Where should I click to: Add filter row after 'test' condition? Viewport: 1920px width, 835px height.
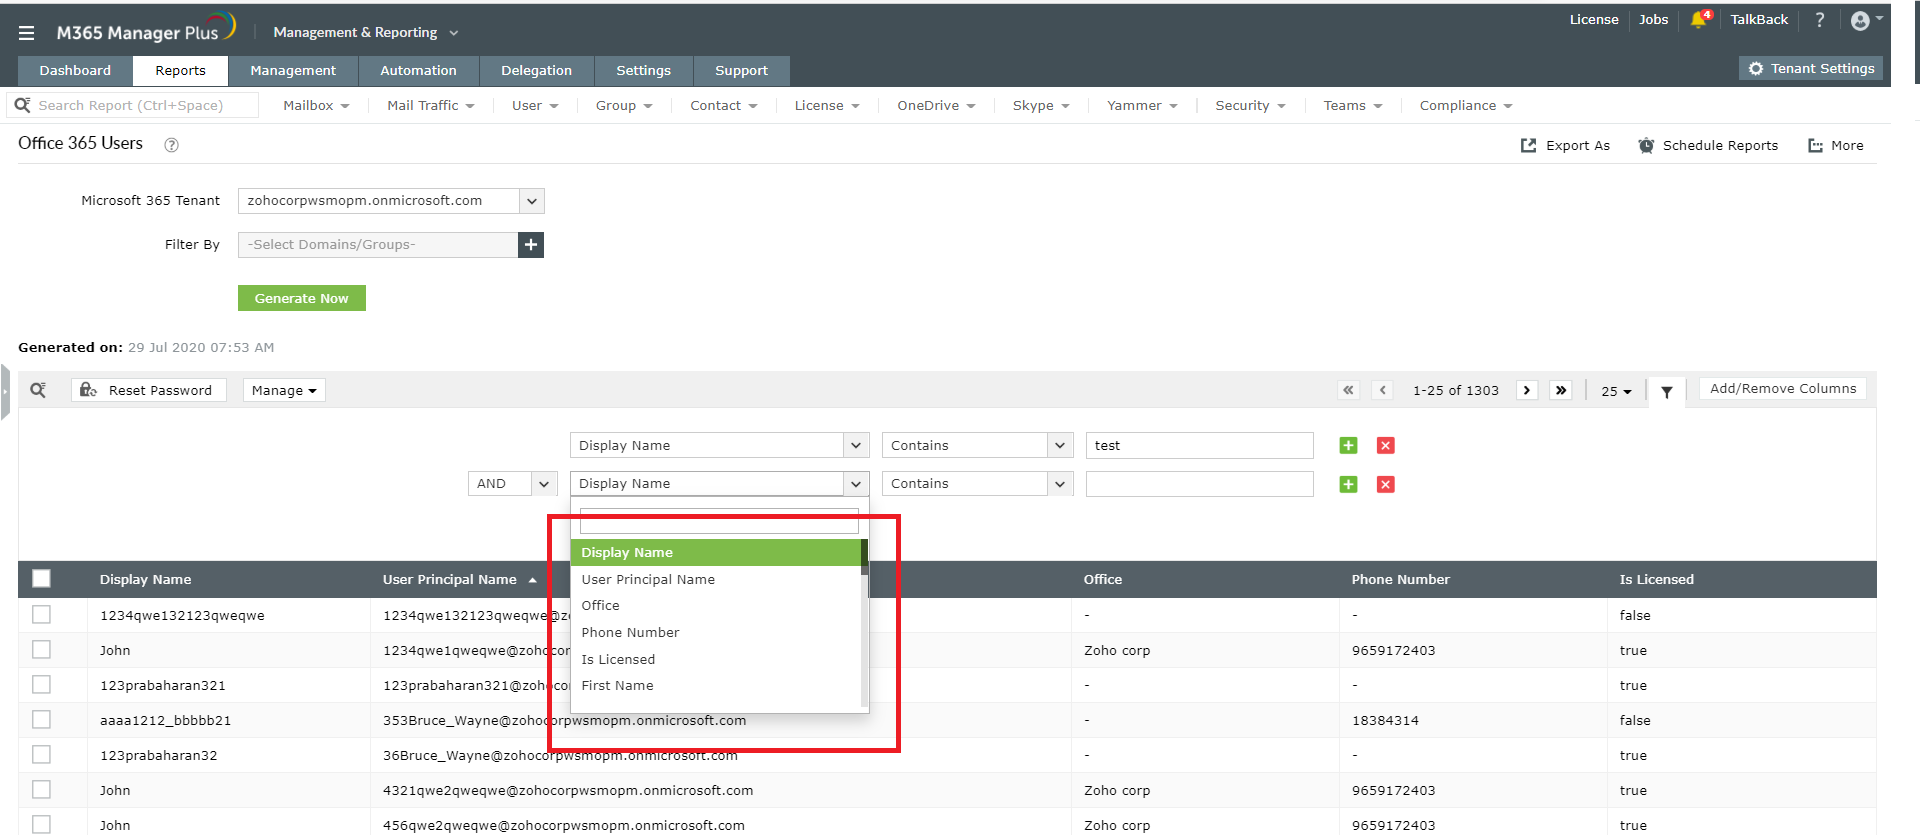click(1348, 445)
